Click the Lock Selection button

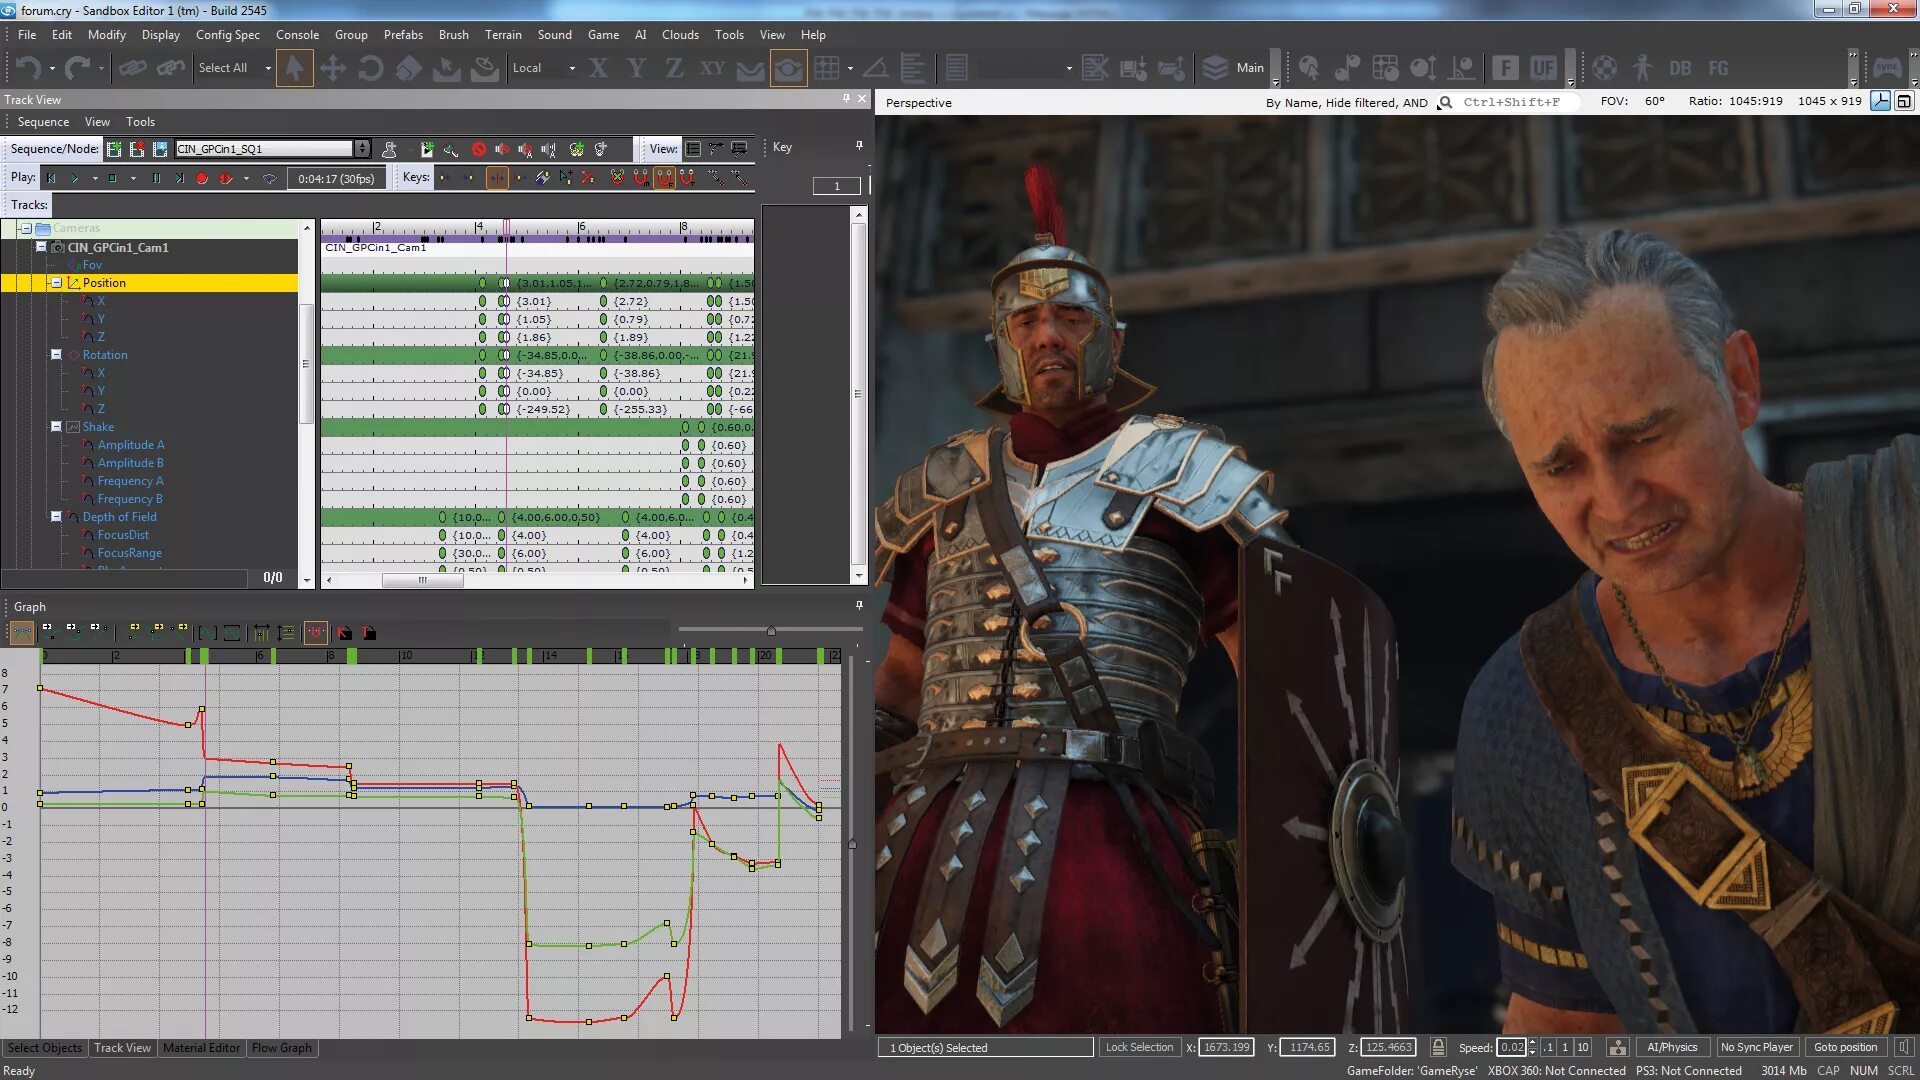tap(1139, 1047)
